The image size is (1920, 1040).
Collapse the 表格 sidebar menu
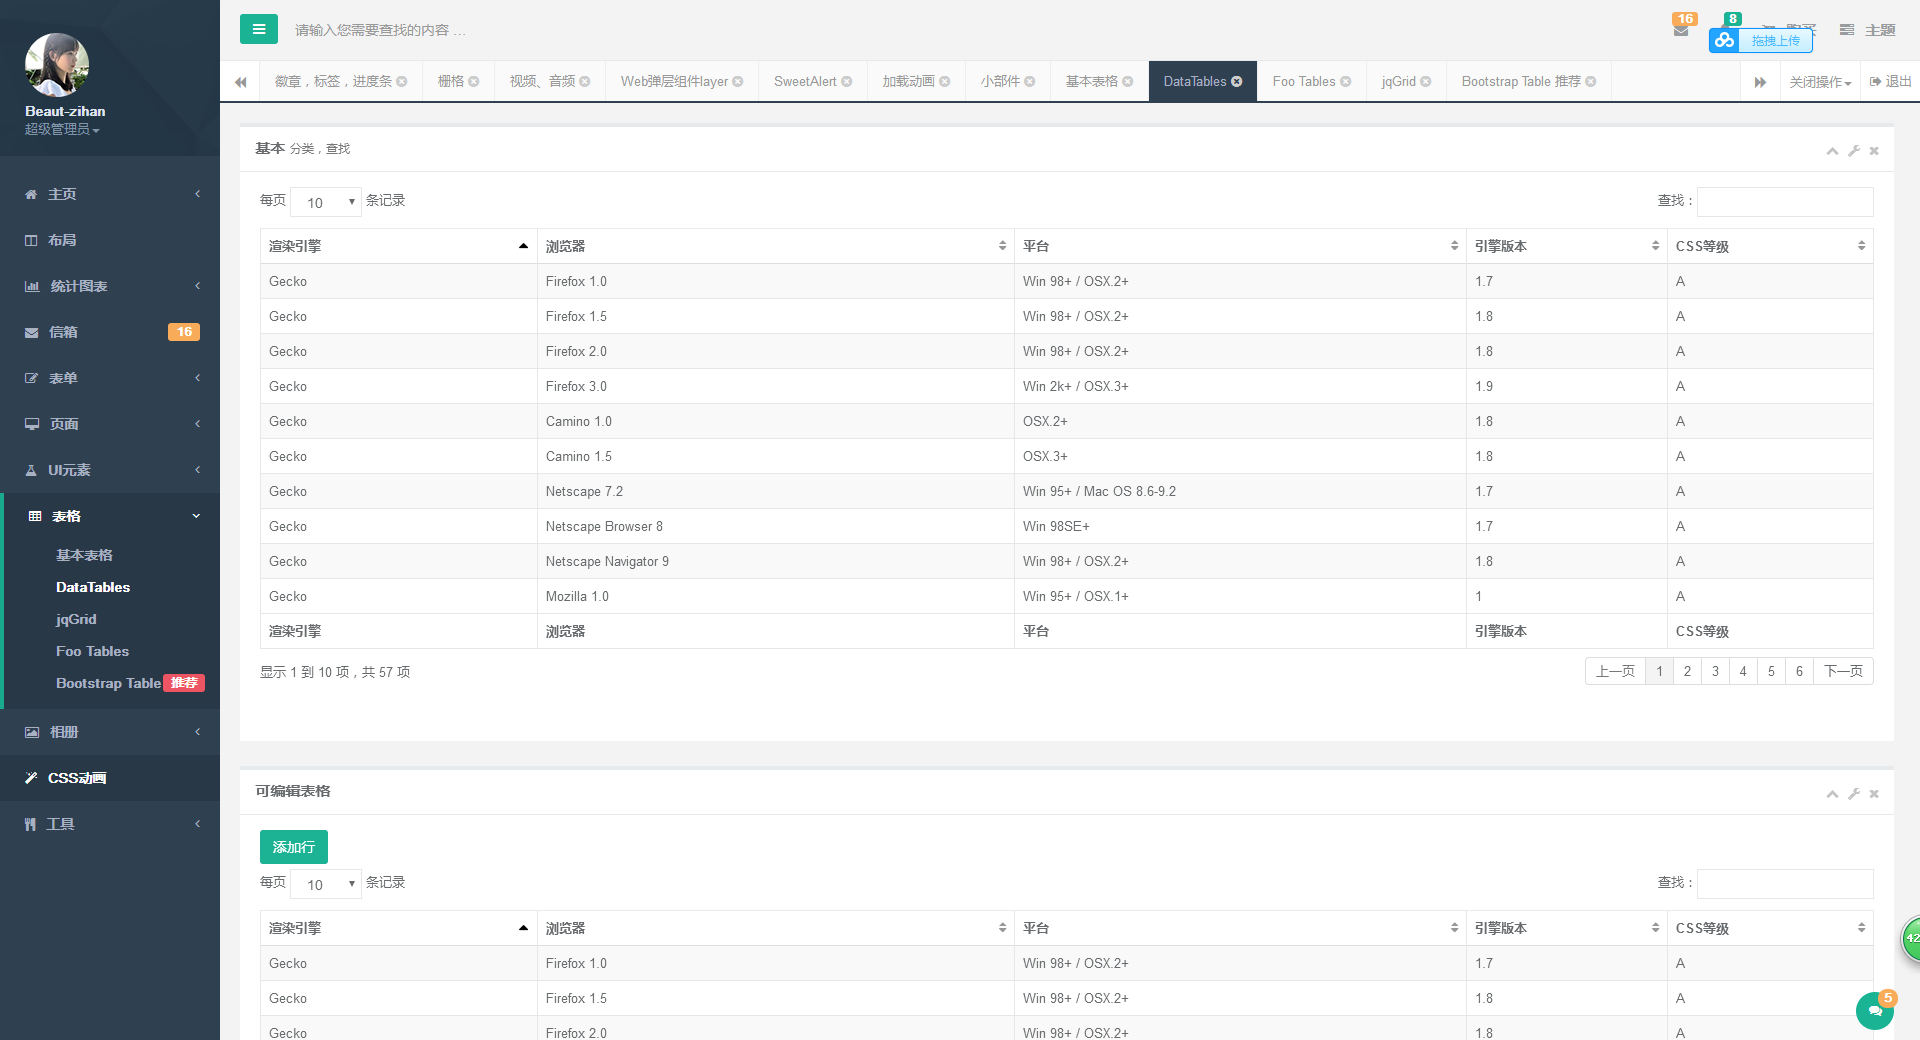click(x=110, y=516)
